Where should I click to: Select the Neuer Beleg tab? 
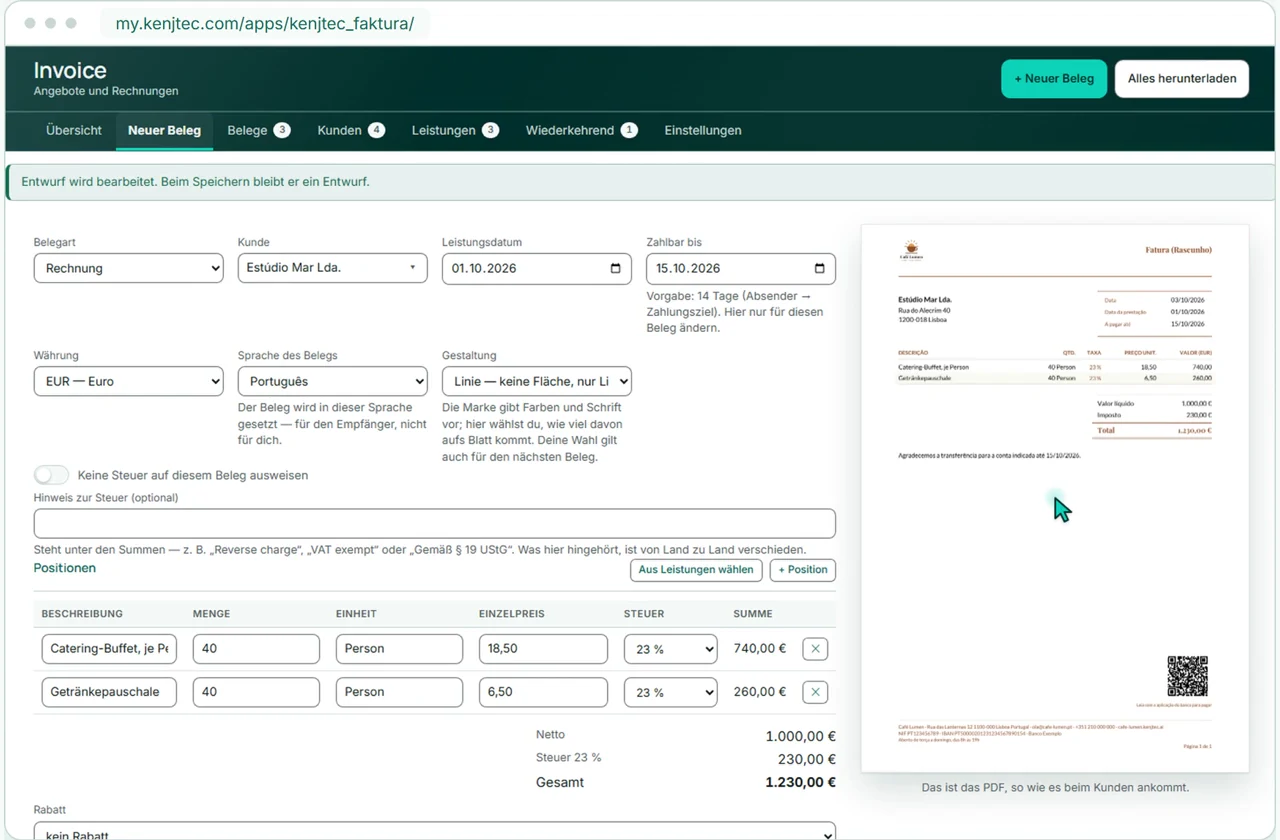(164, 130)
